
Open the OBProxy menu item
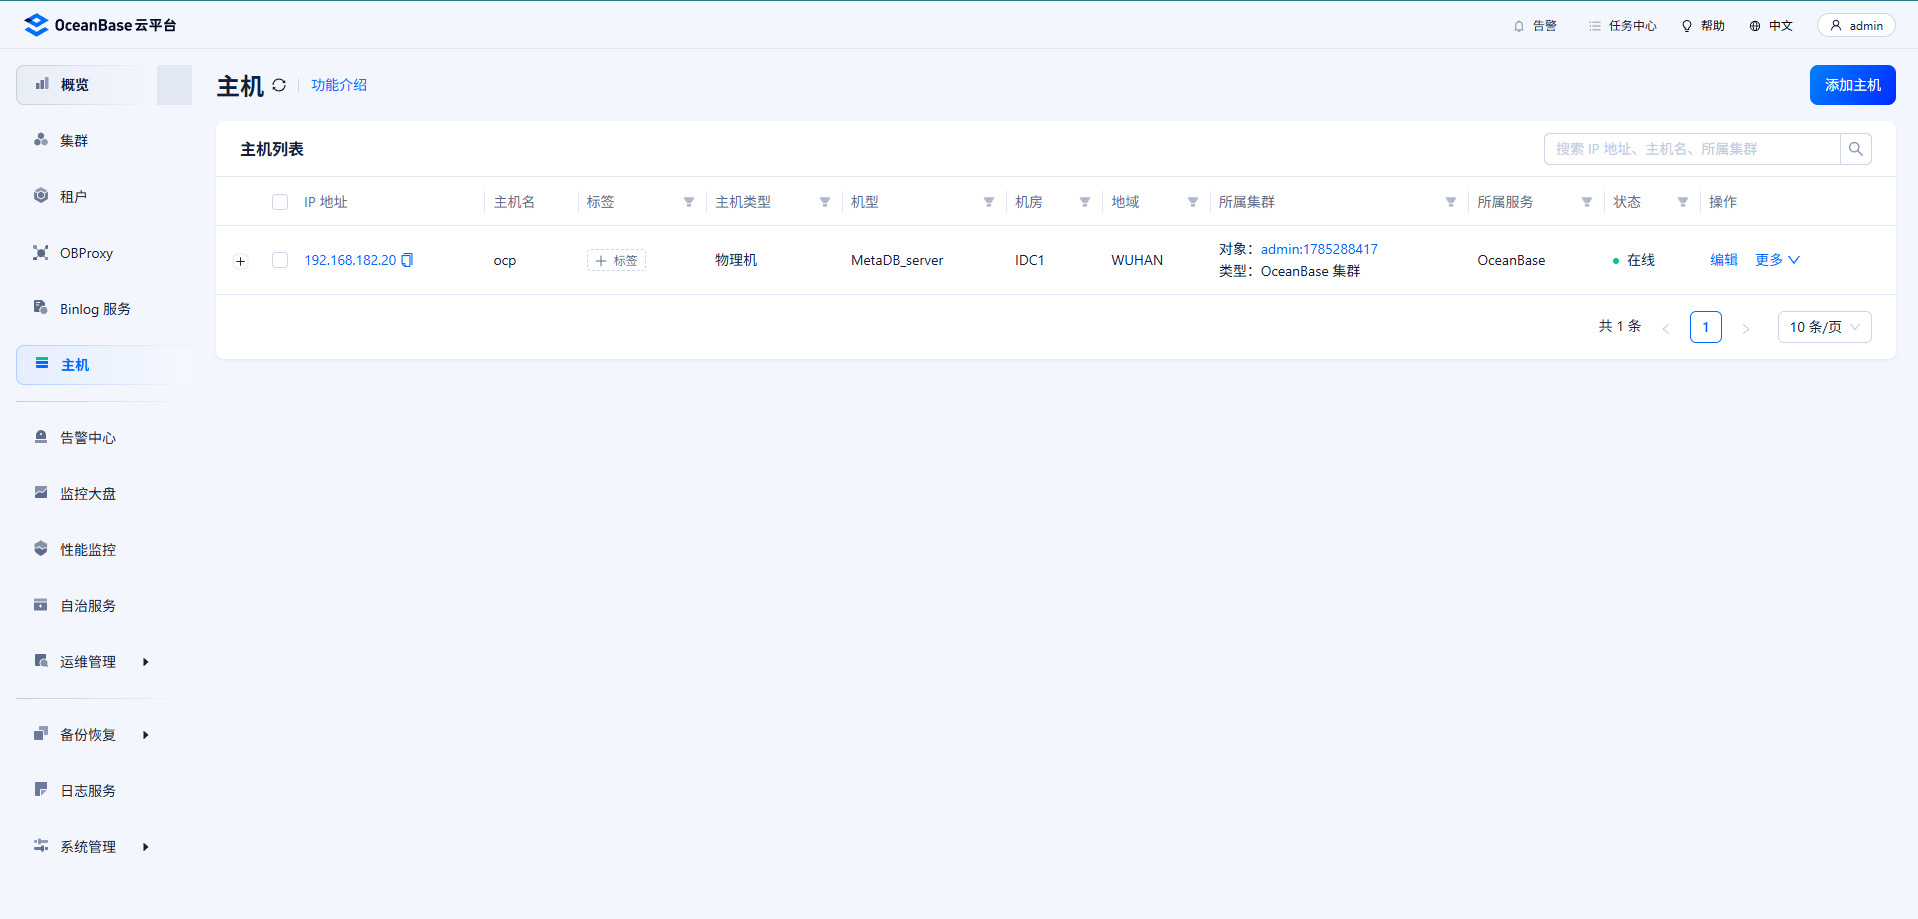(104, 253)
